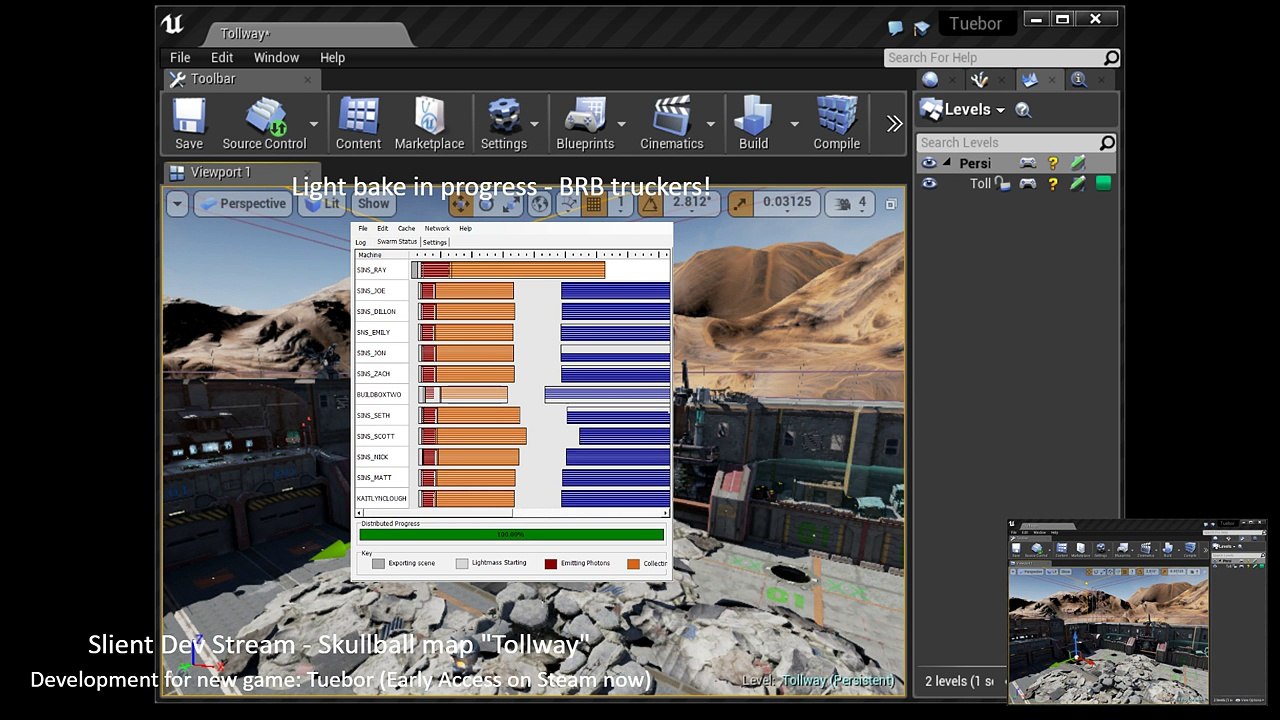Viewport: 1280px width, 720px height.
Task: Switch to the Levels panel tab
Action: click(1040, 80)
